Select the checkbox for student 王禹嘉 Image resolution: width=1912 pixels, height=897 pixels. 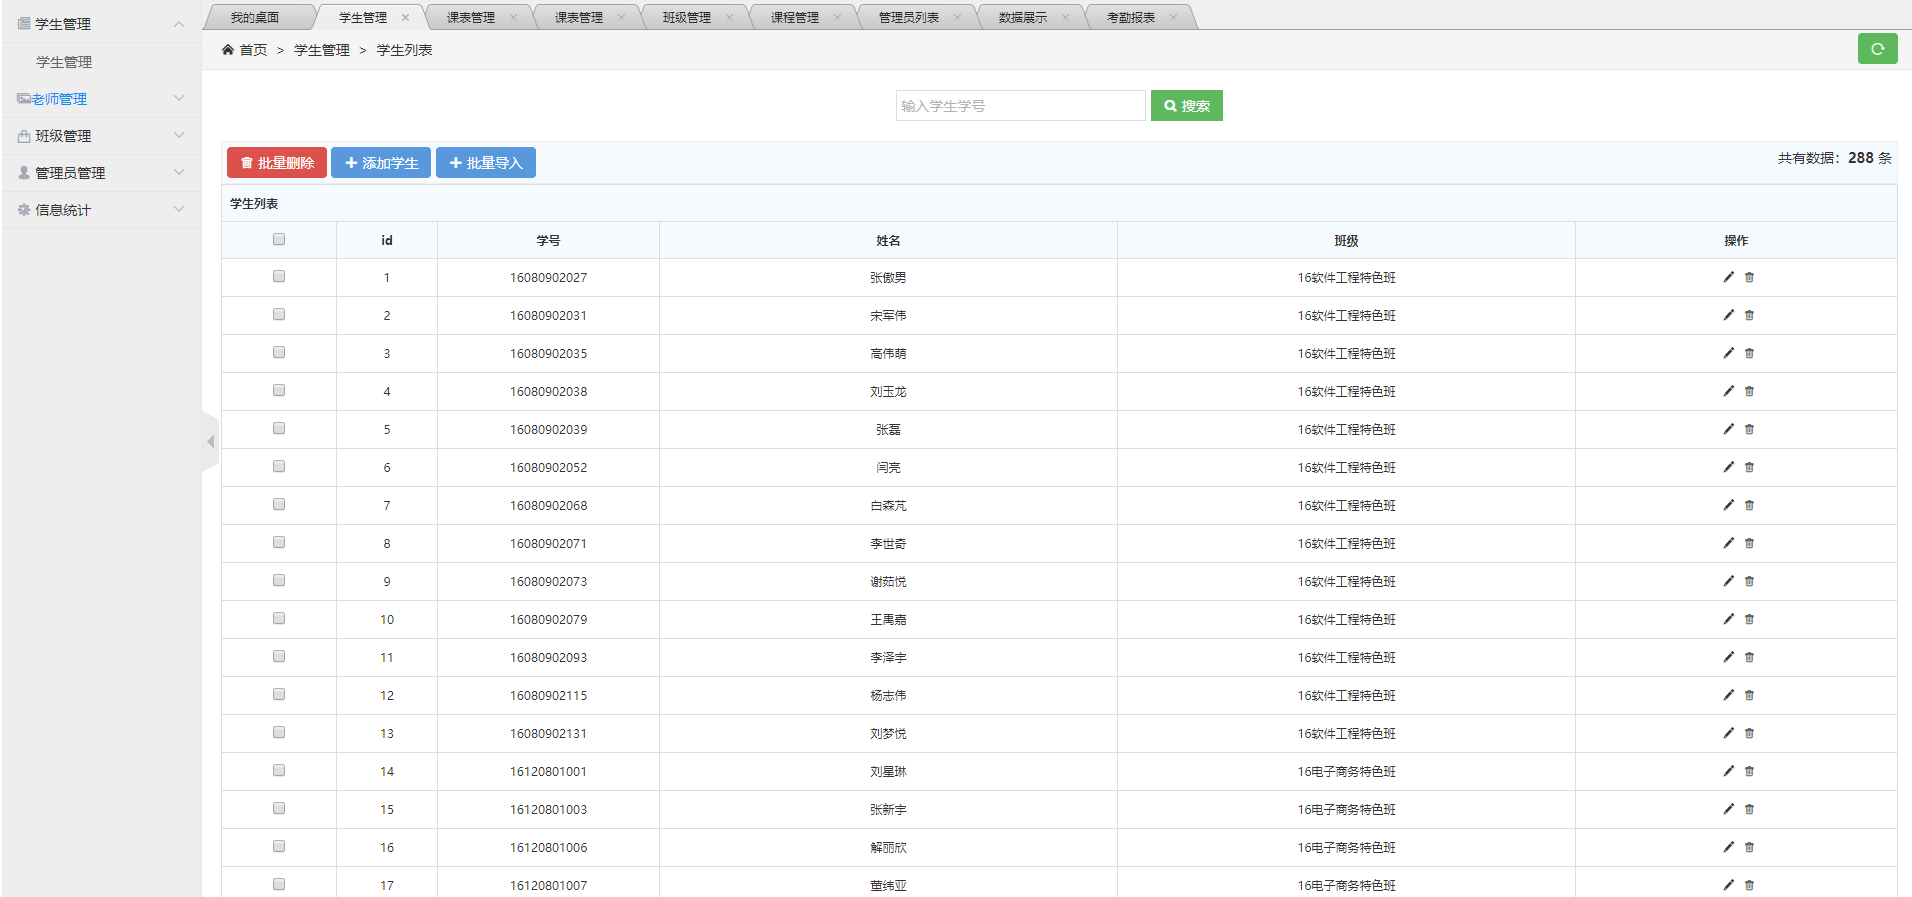pyautogui.click(x=279, y=618)
